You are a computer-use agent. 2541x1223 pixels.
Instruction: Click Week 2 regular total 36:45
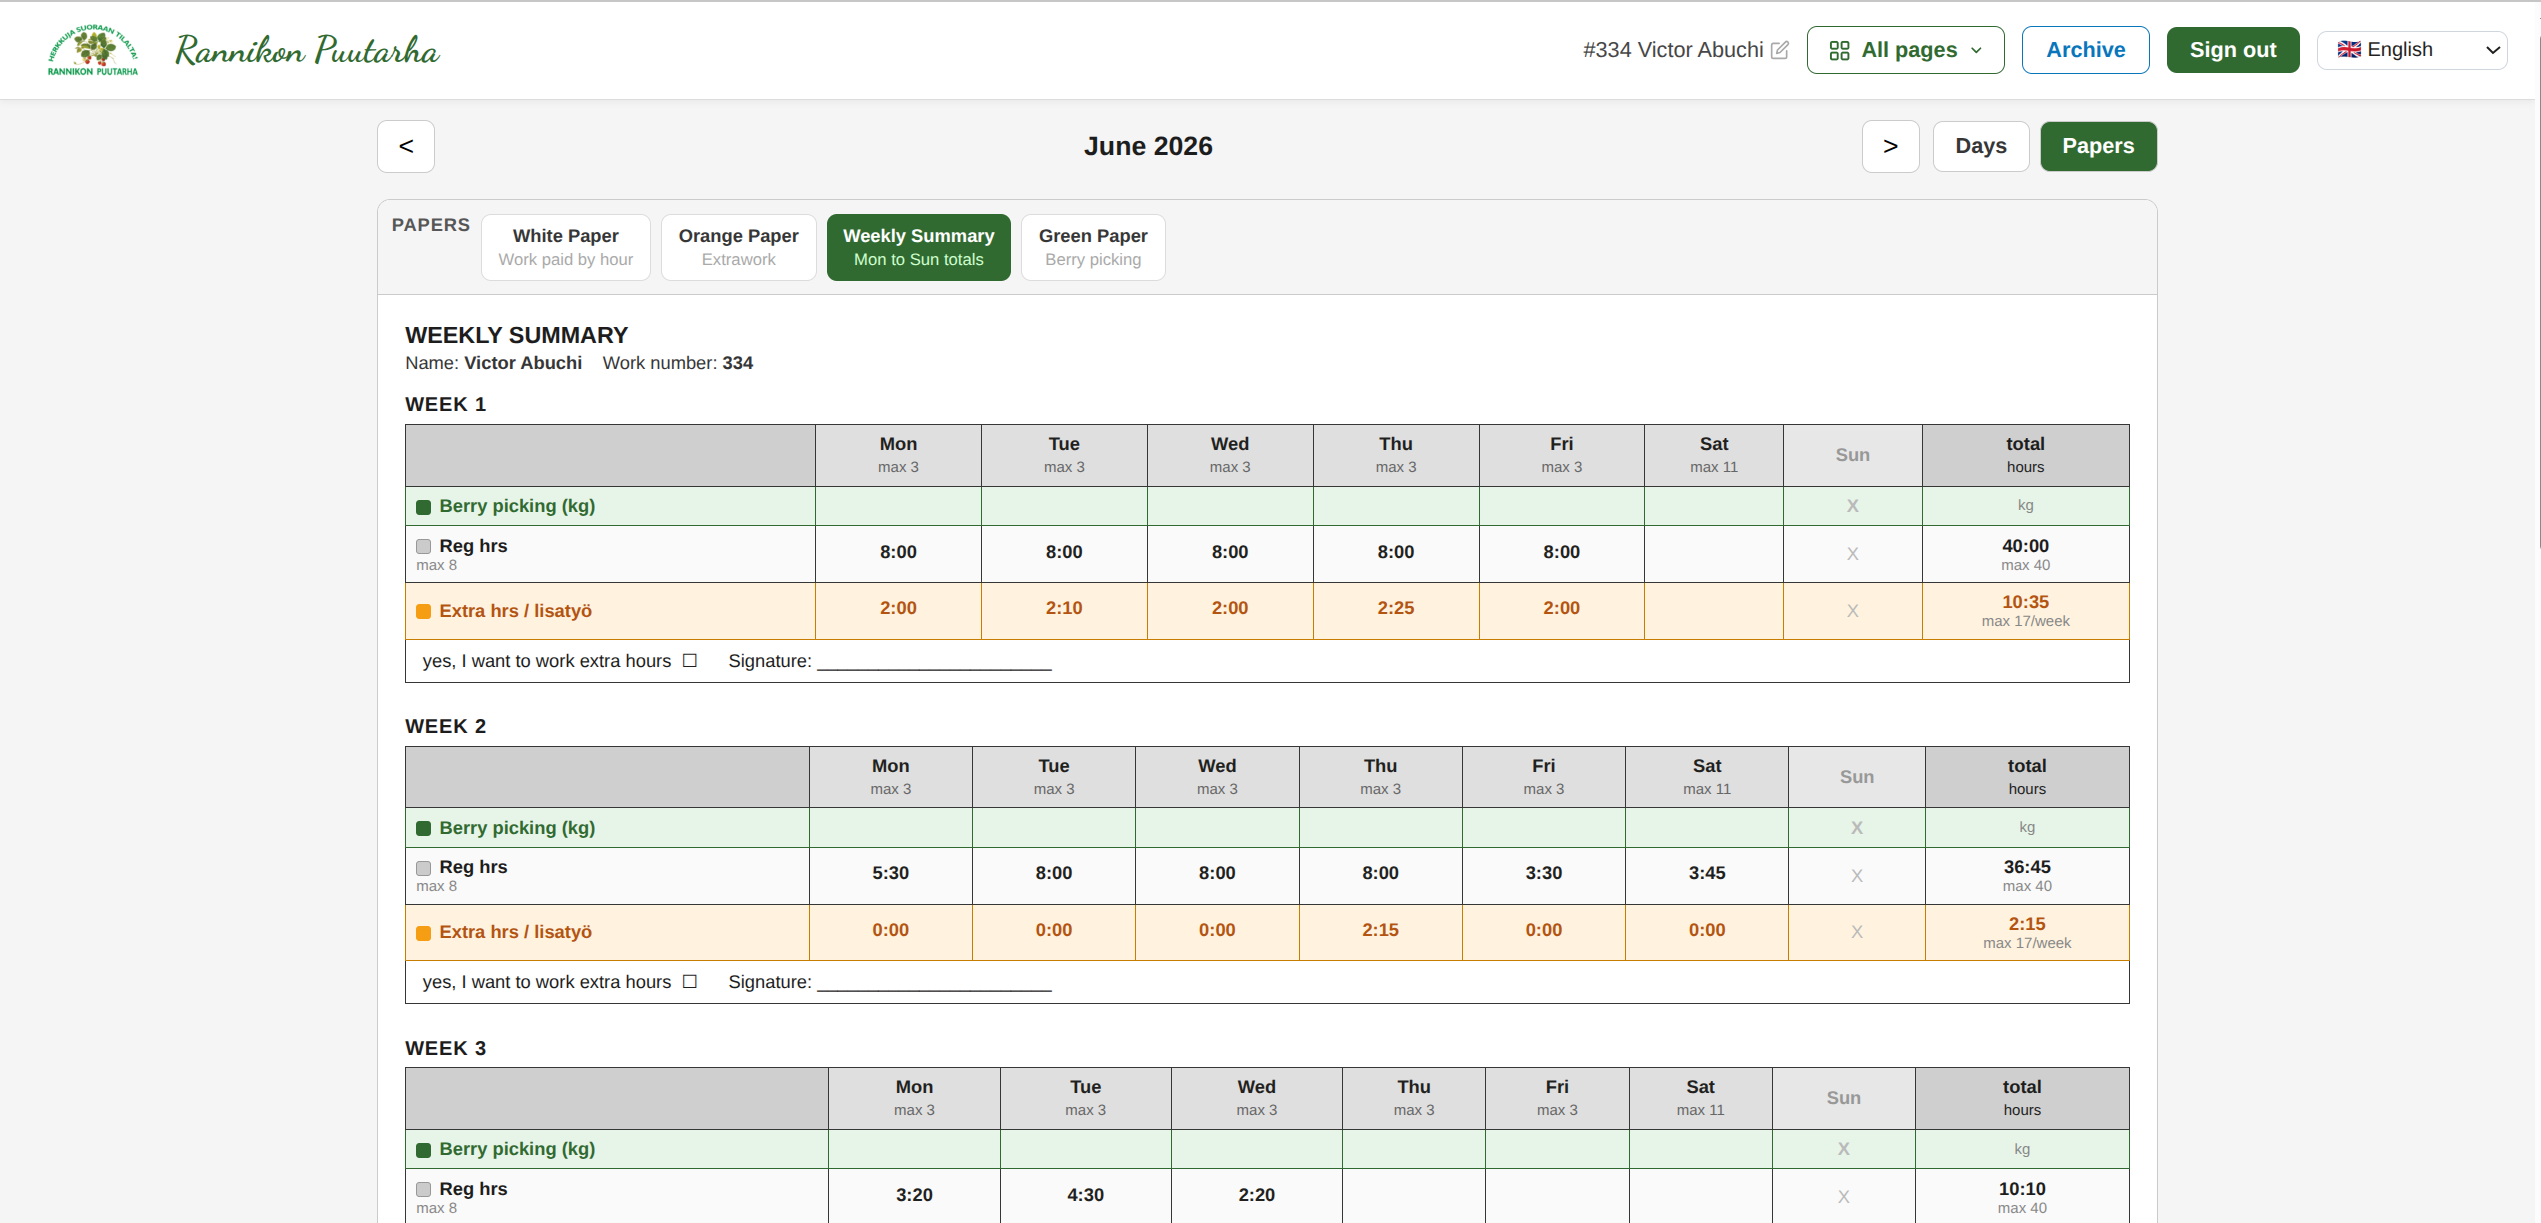click(x=2026, y=867)
